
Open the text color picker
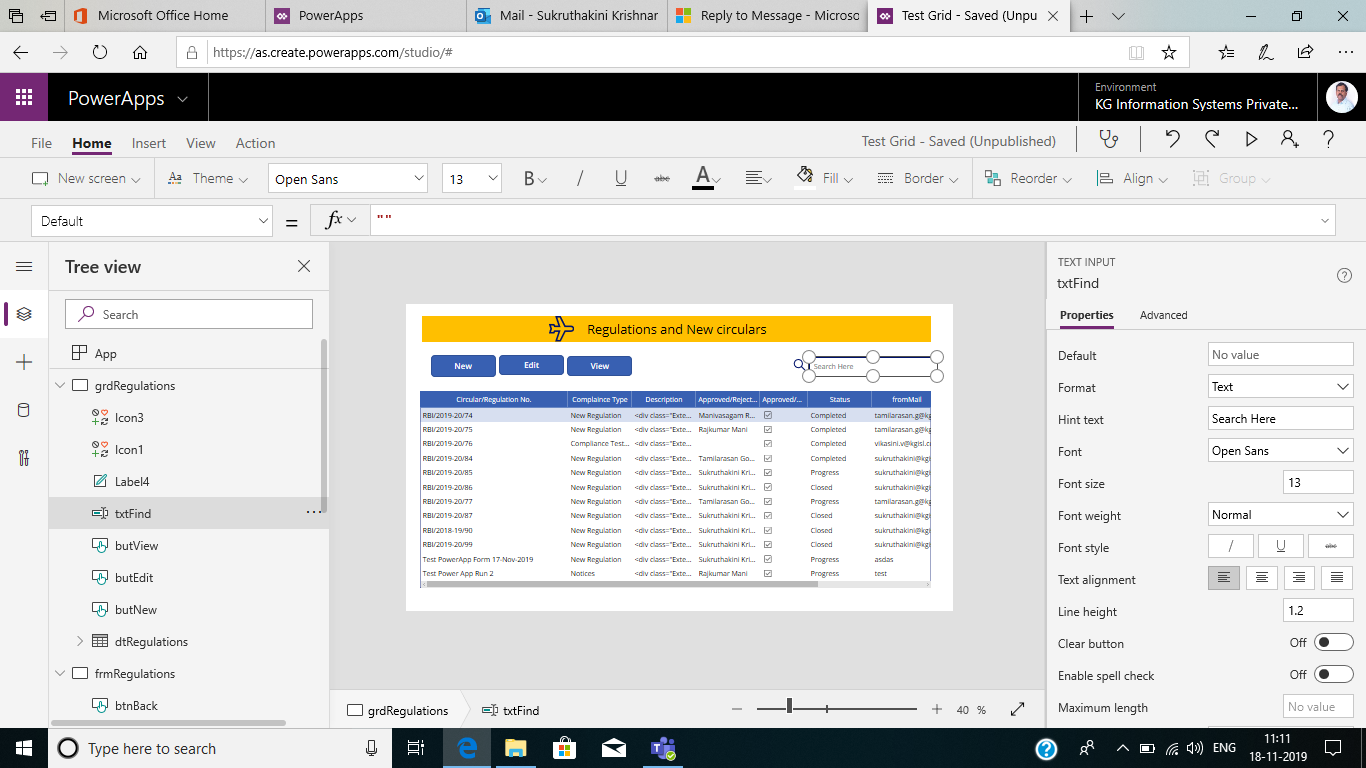click(x=708, y=178)
